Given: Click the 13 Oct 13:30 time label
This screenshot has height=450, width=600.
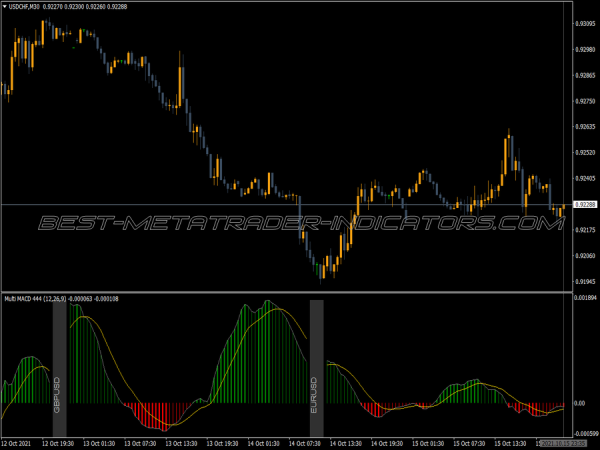Looking at the screenshot, I should (181, 443).
